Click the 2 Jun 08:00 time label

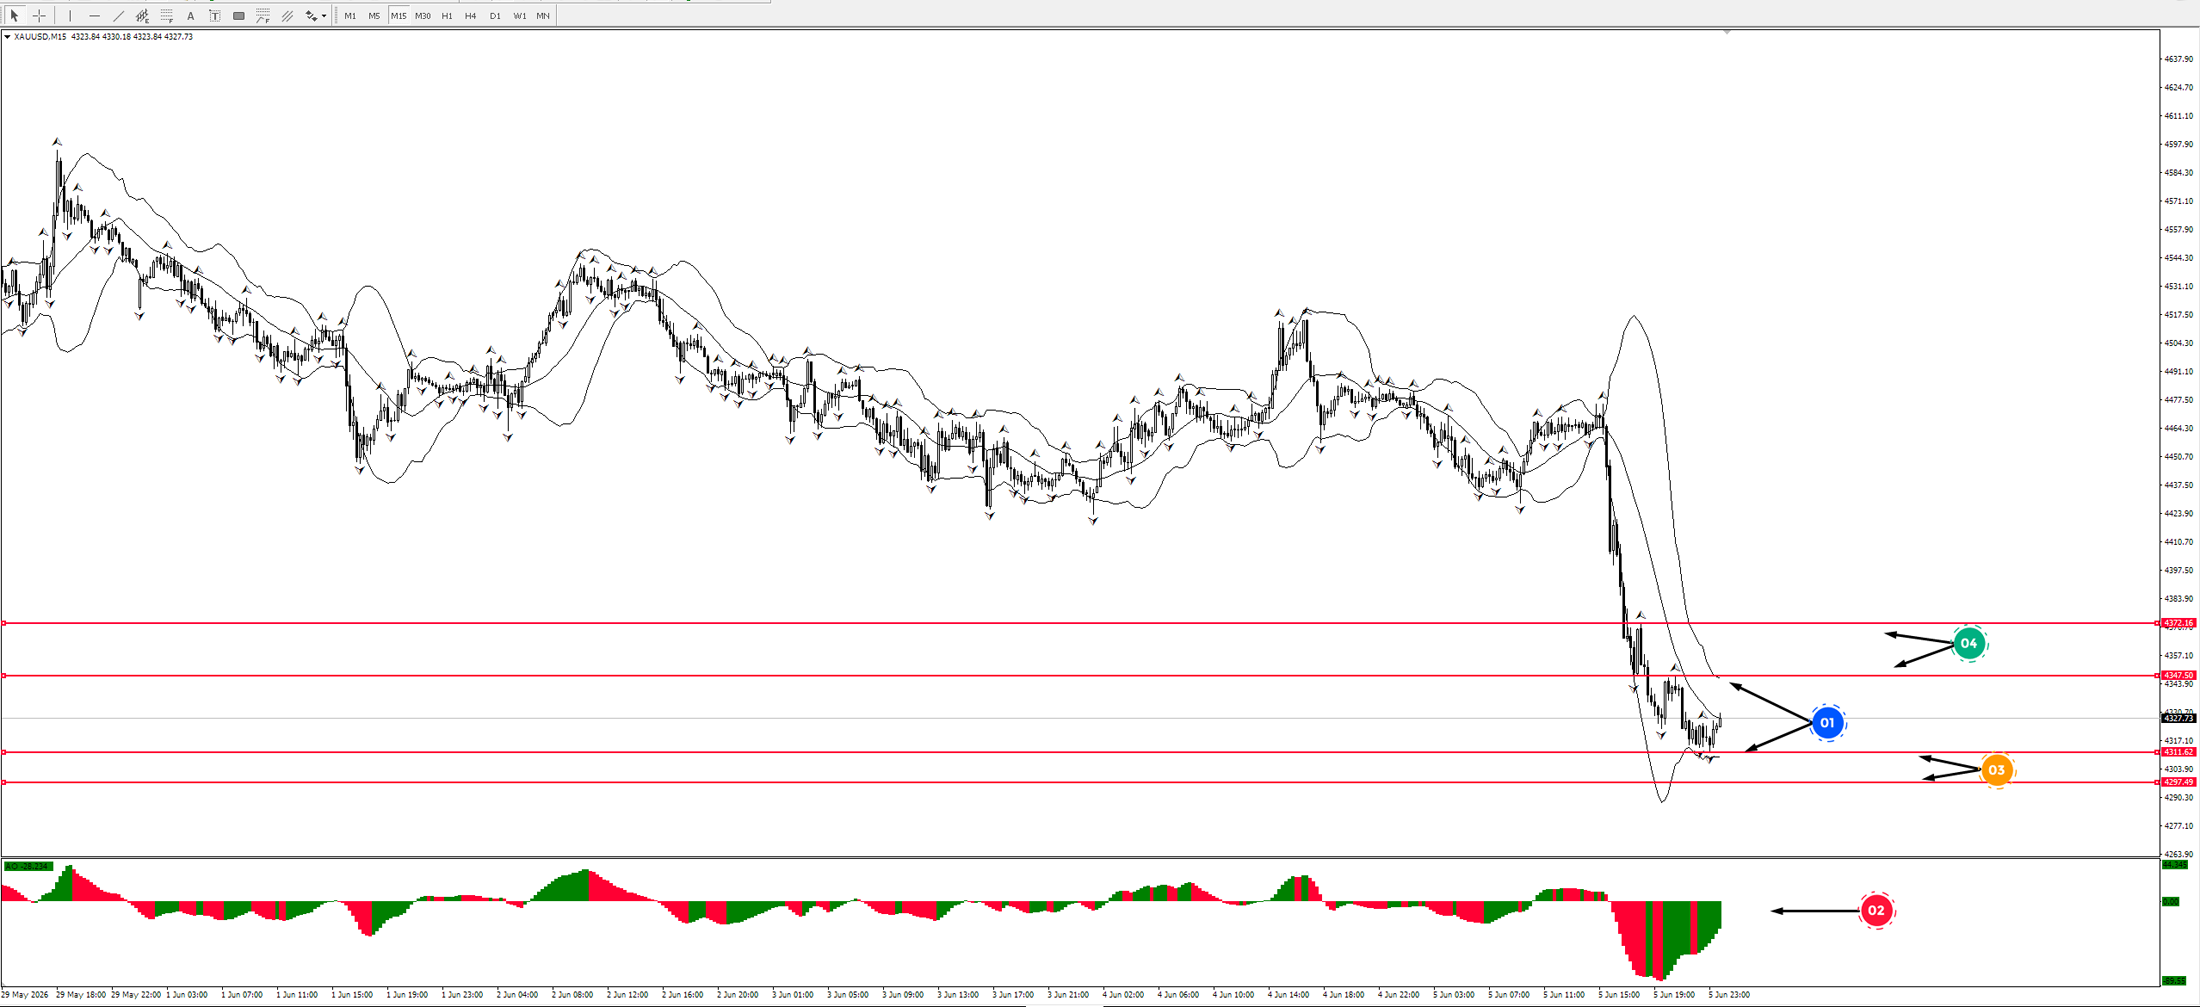573,995
